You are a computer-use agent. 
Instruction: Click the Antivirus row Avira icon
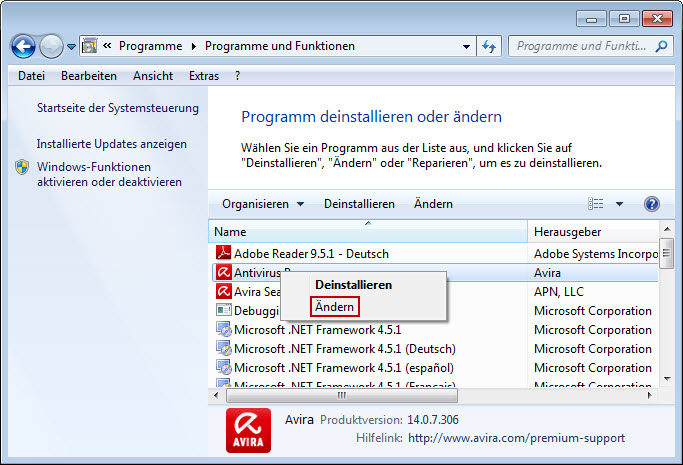coord(223,273)
